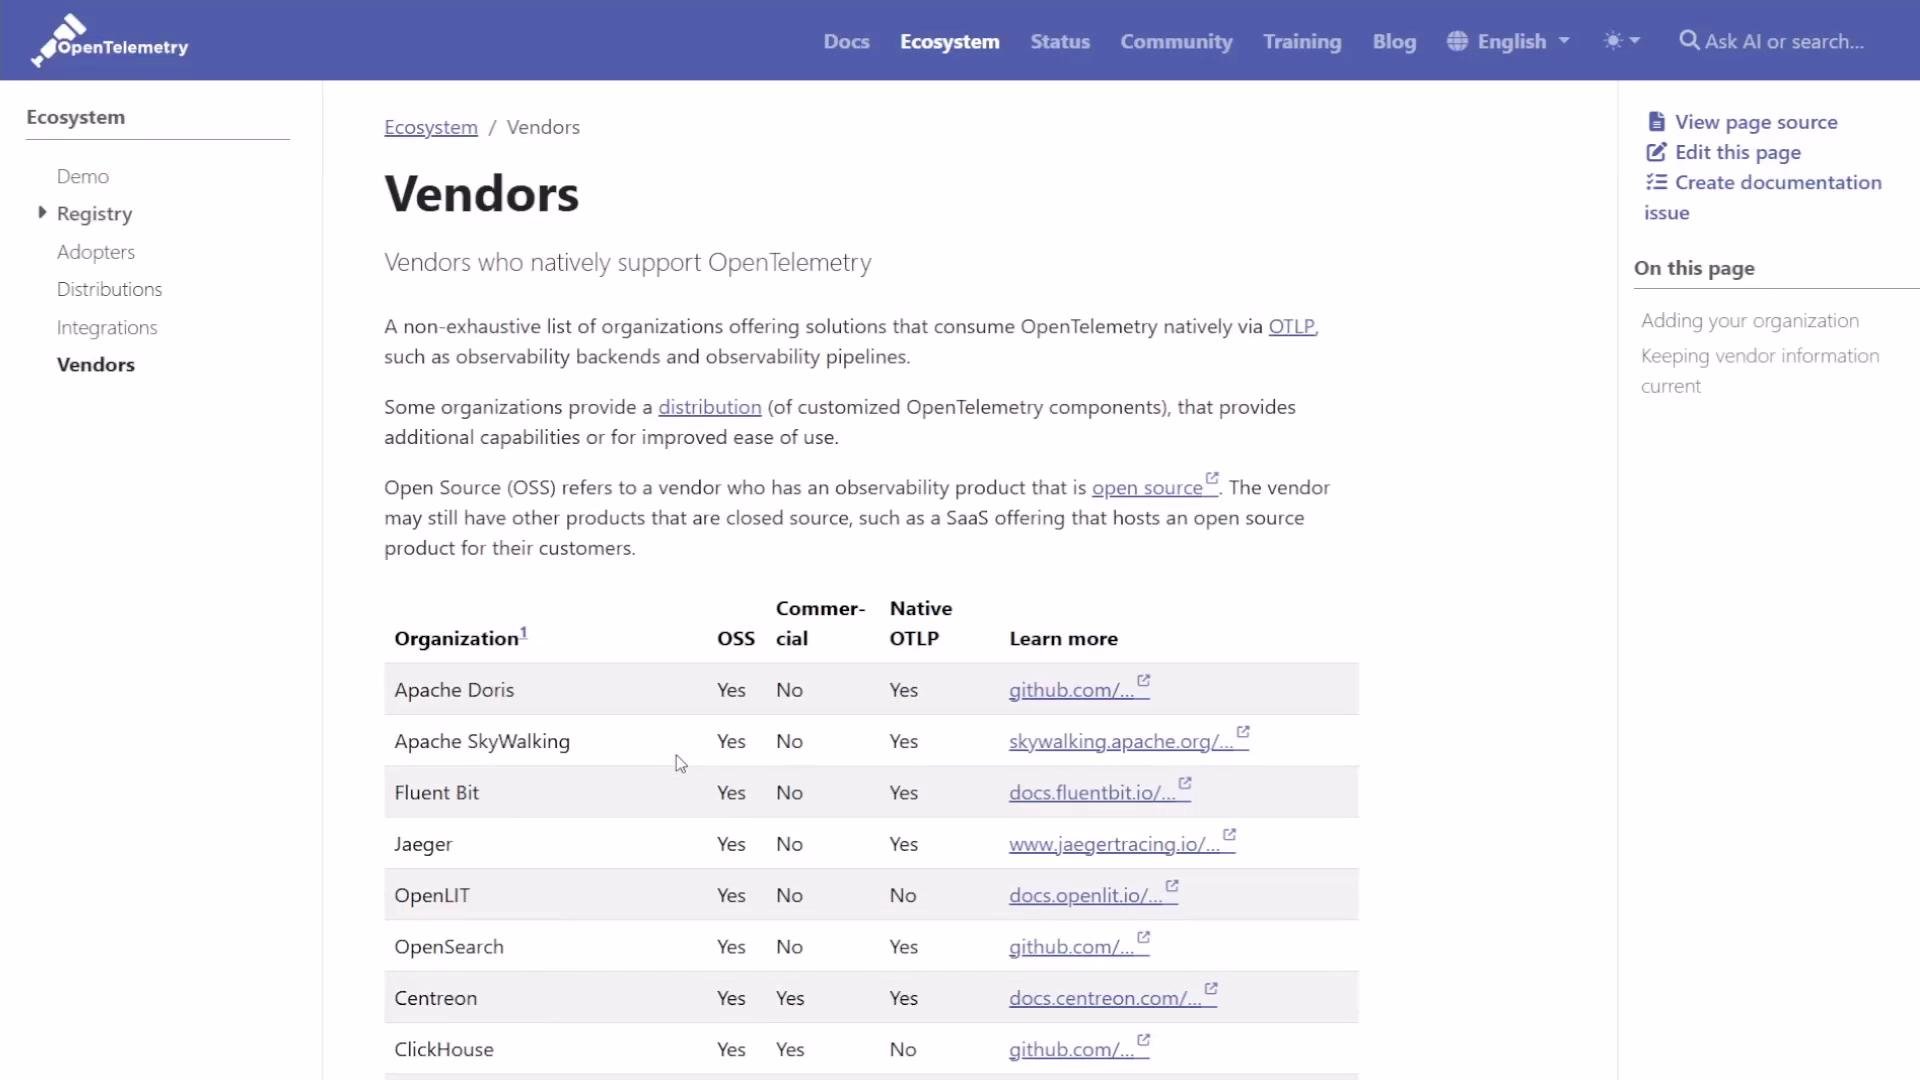
Task: Click external link icon in OpenSearch row
Action: click(1144, 937)
